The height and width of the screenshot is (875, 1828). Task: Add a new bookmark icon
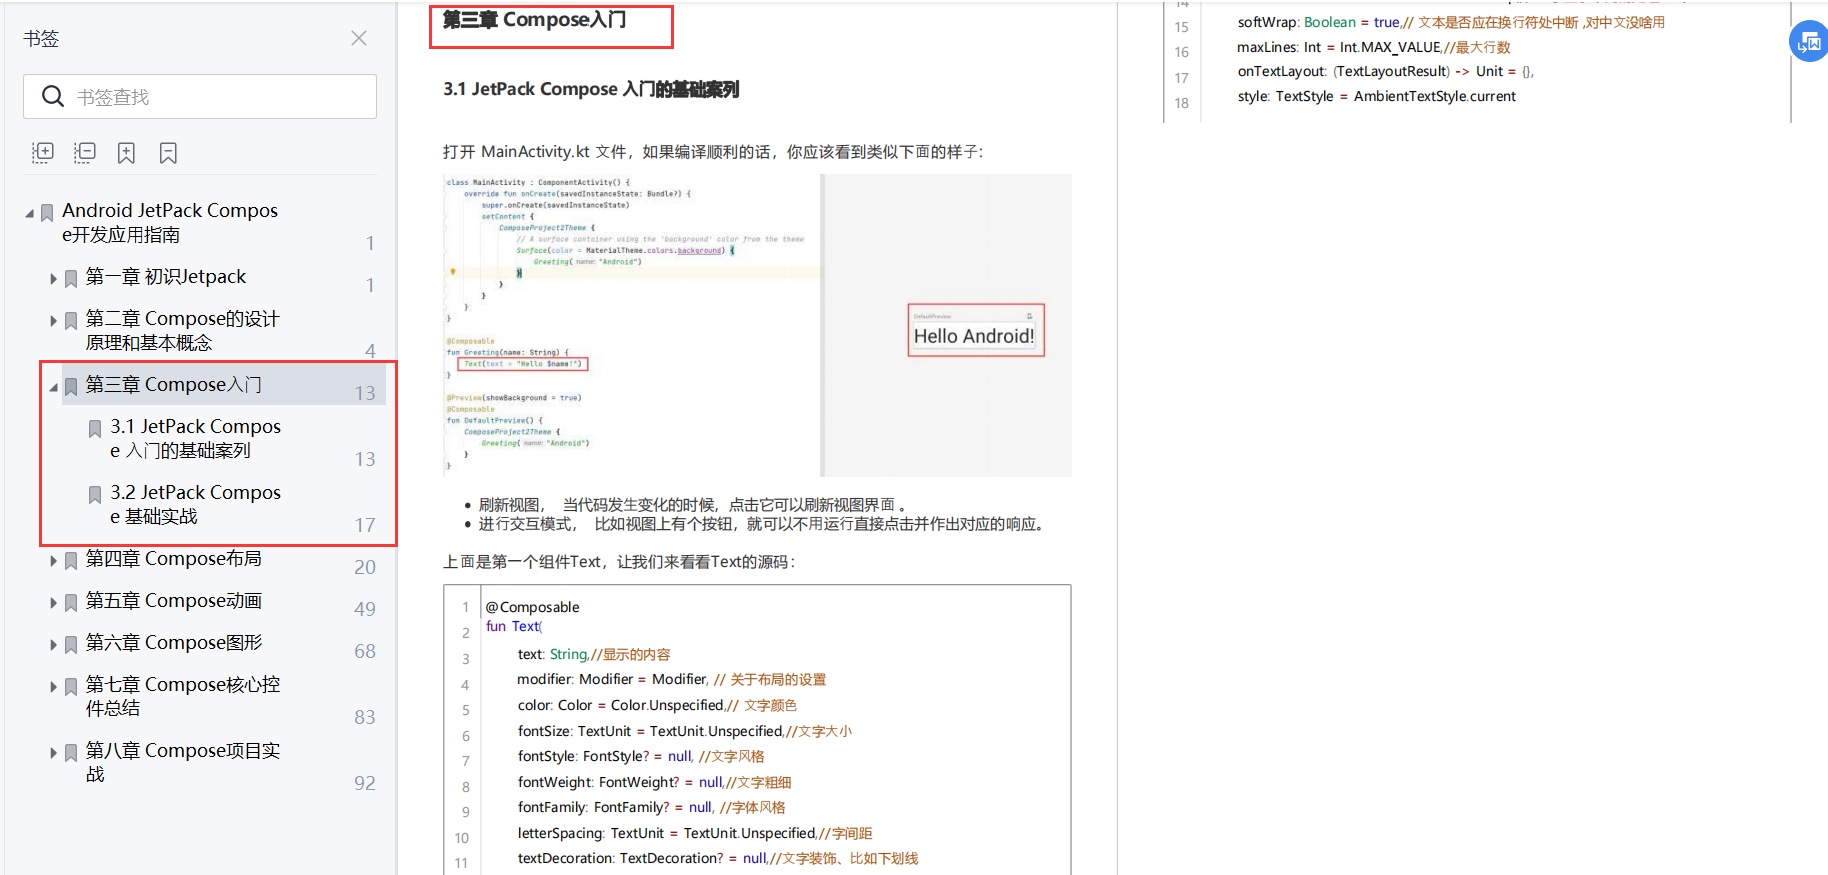click(x=126, y=153)
